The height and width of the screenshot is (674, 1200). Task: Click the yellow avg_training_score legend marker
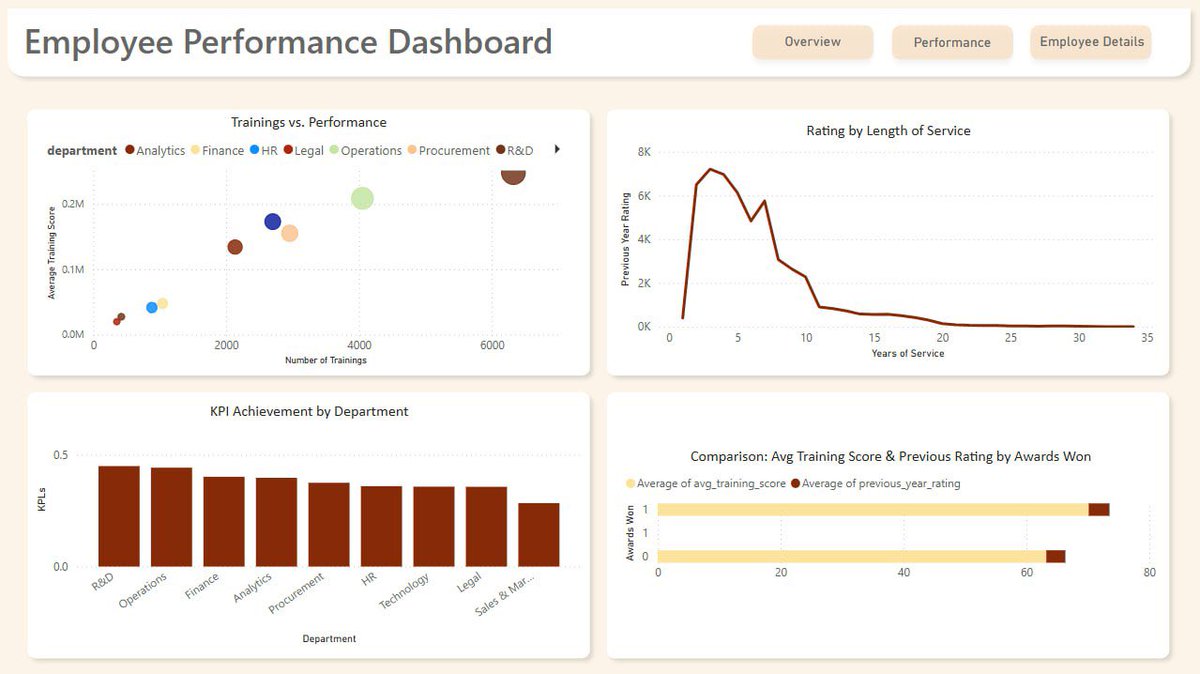click(628, 482)
